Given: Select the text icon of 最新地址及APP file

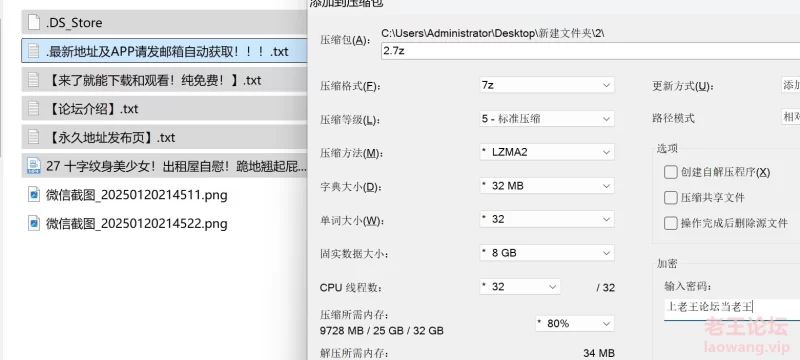Looking at the screenshot, I should [34, 51].
